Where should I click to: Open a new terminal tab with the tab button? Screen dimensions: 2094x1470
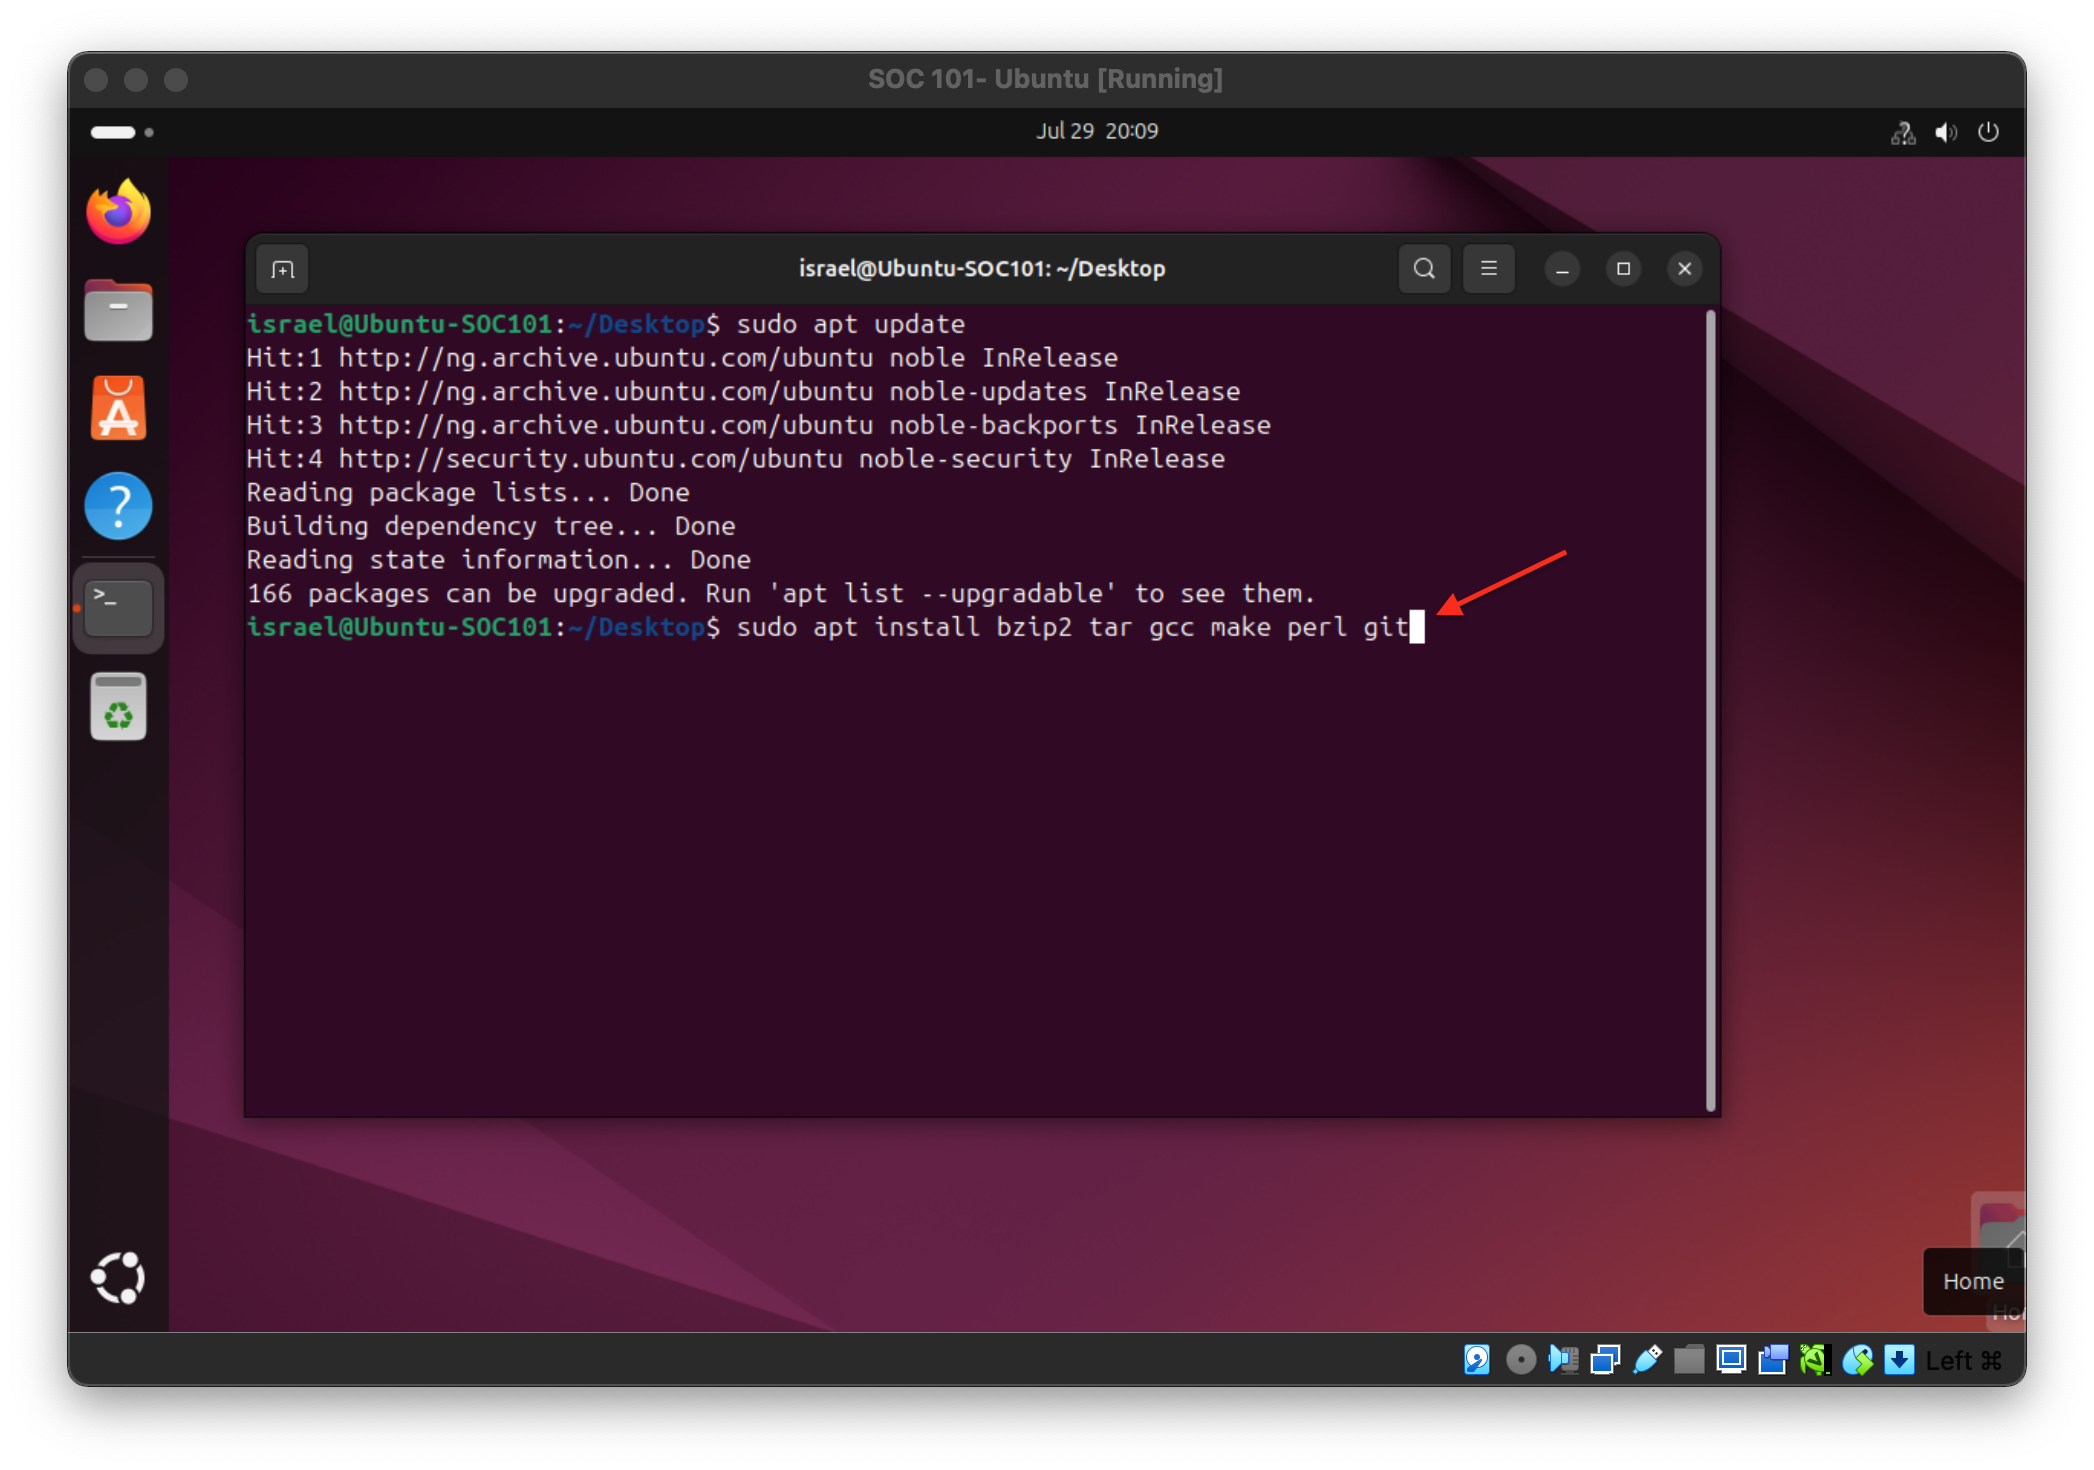click(283, 269)
